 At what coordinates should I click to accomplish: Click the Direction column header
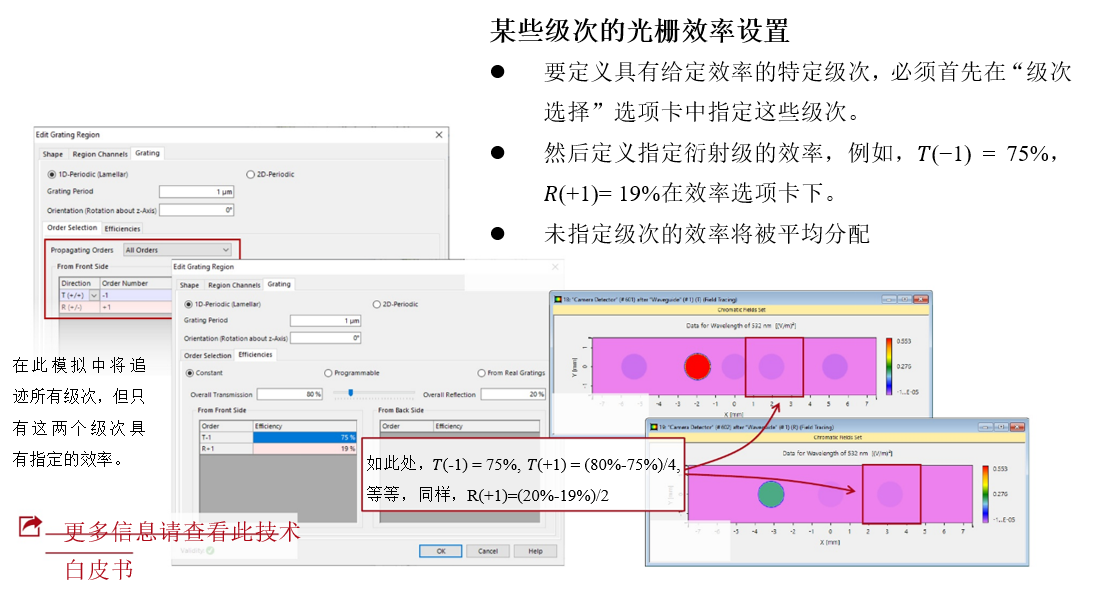coord(79,283)
